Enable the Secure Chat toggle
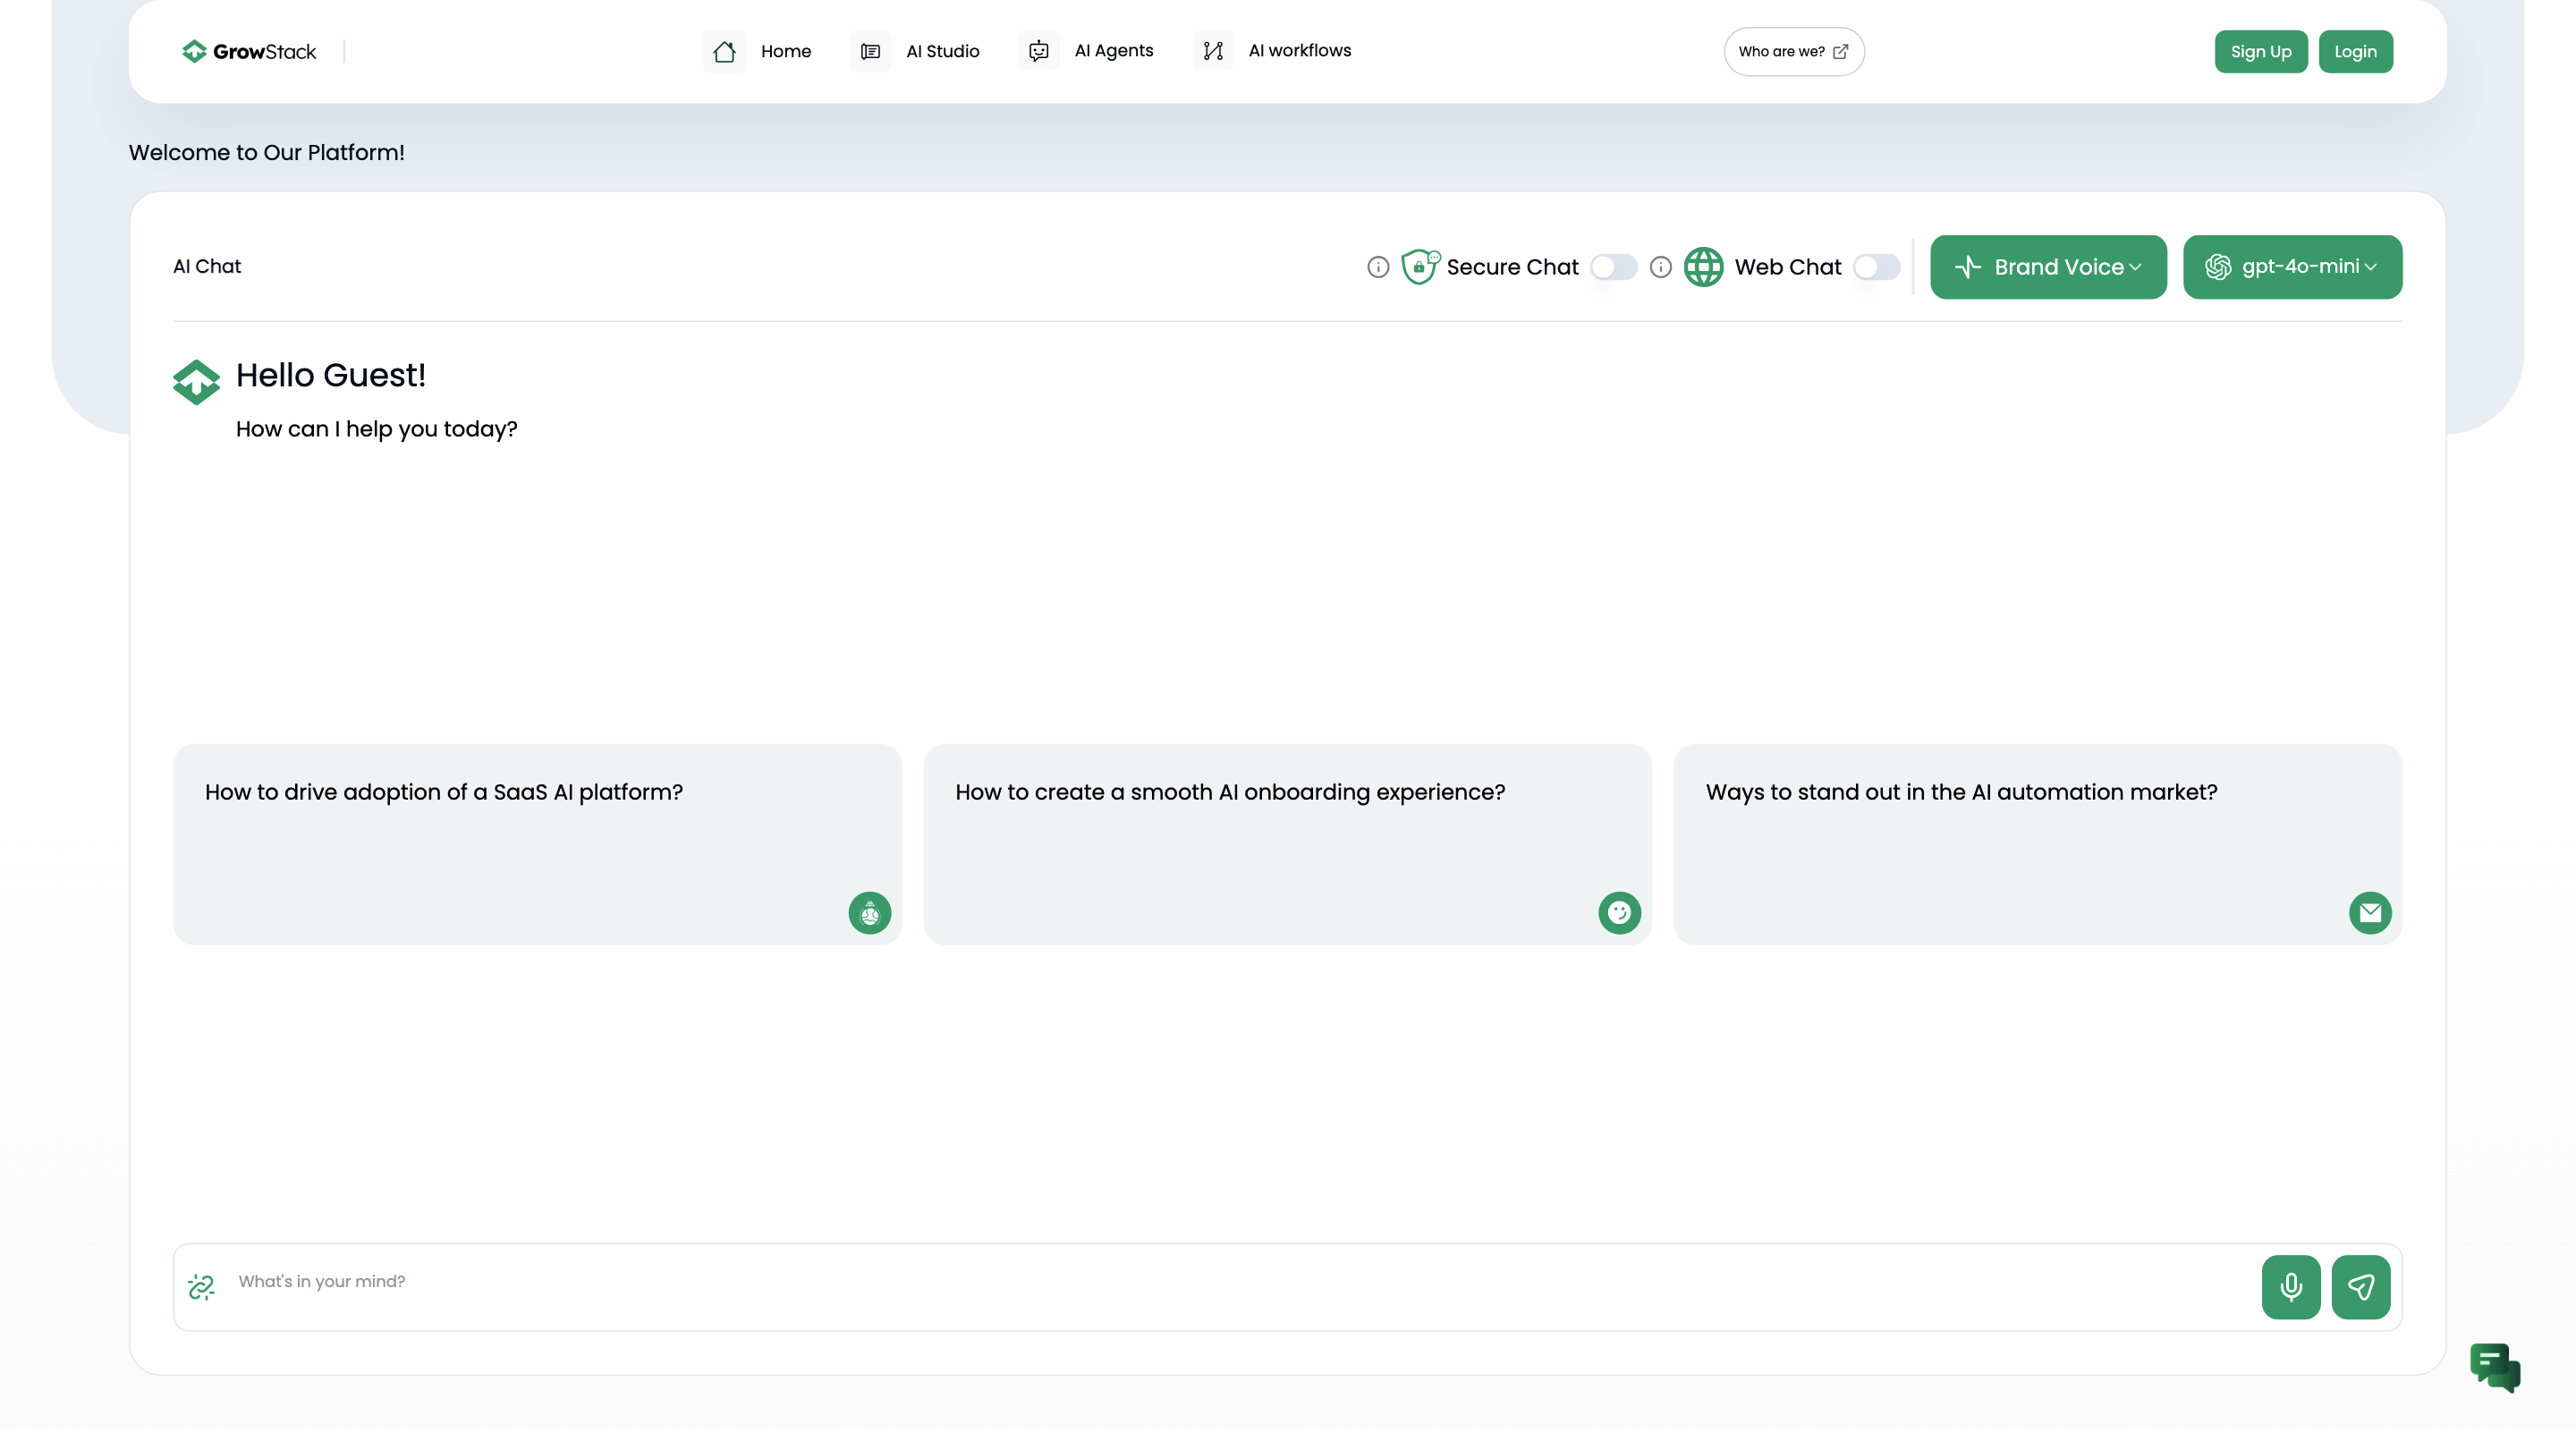2576x1449 pixels. point(1613,267)
